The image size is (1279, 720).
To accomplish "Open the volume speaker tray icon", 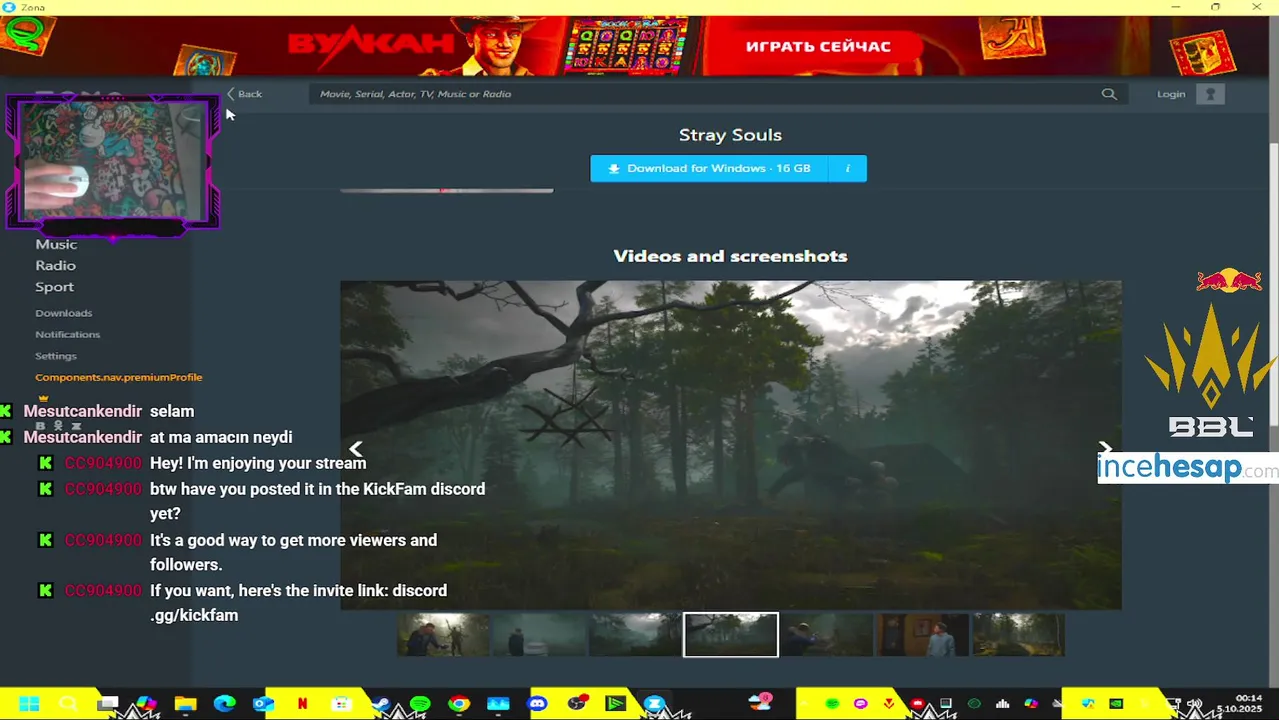I will [1195, 703].
